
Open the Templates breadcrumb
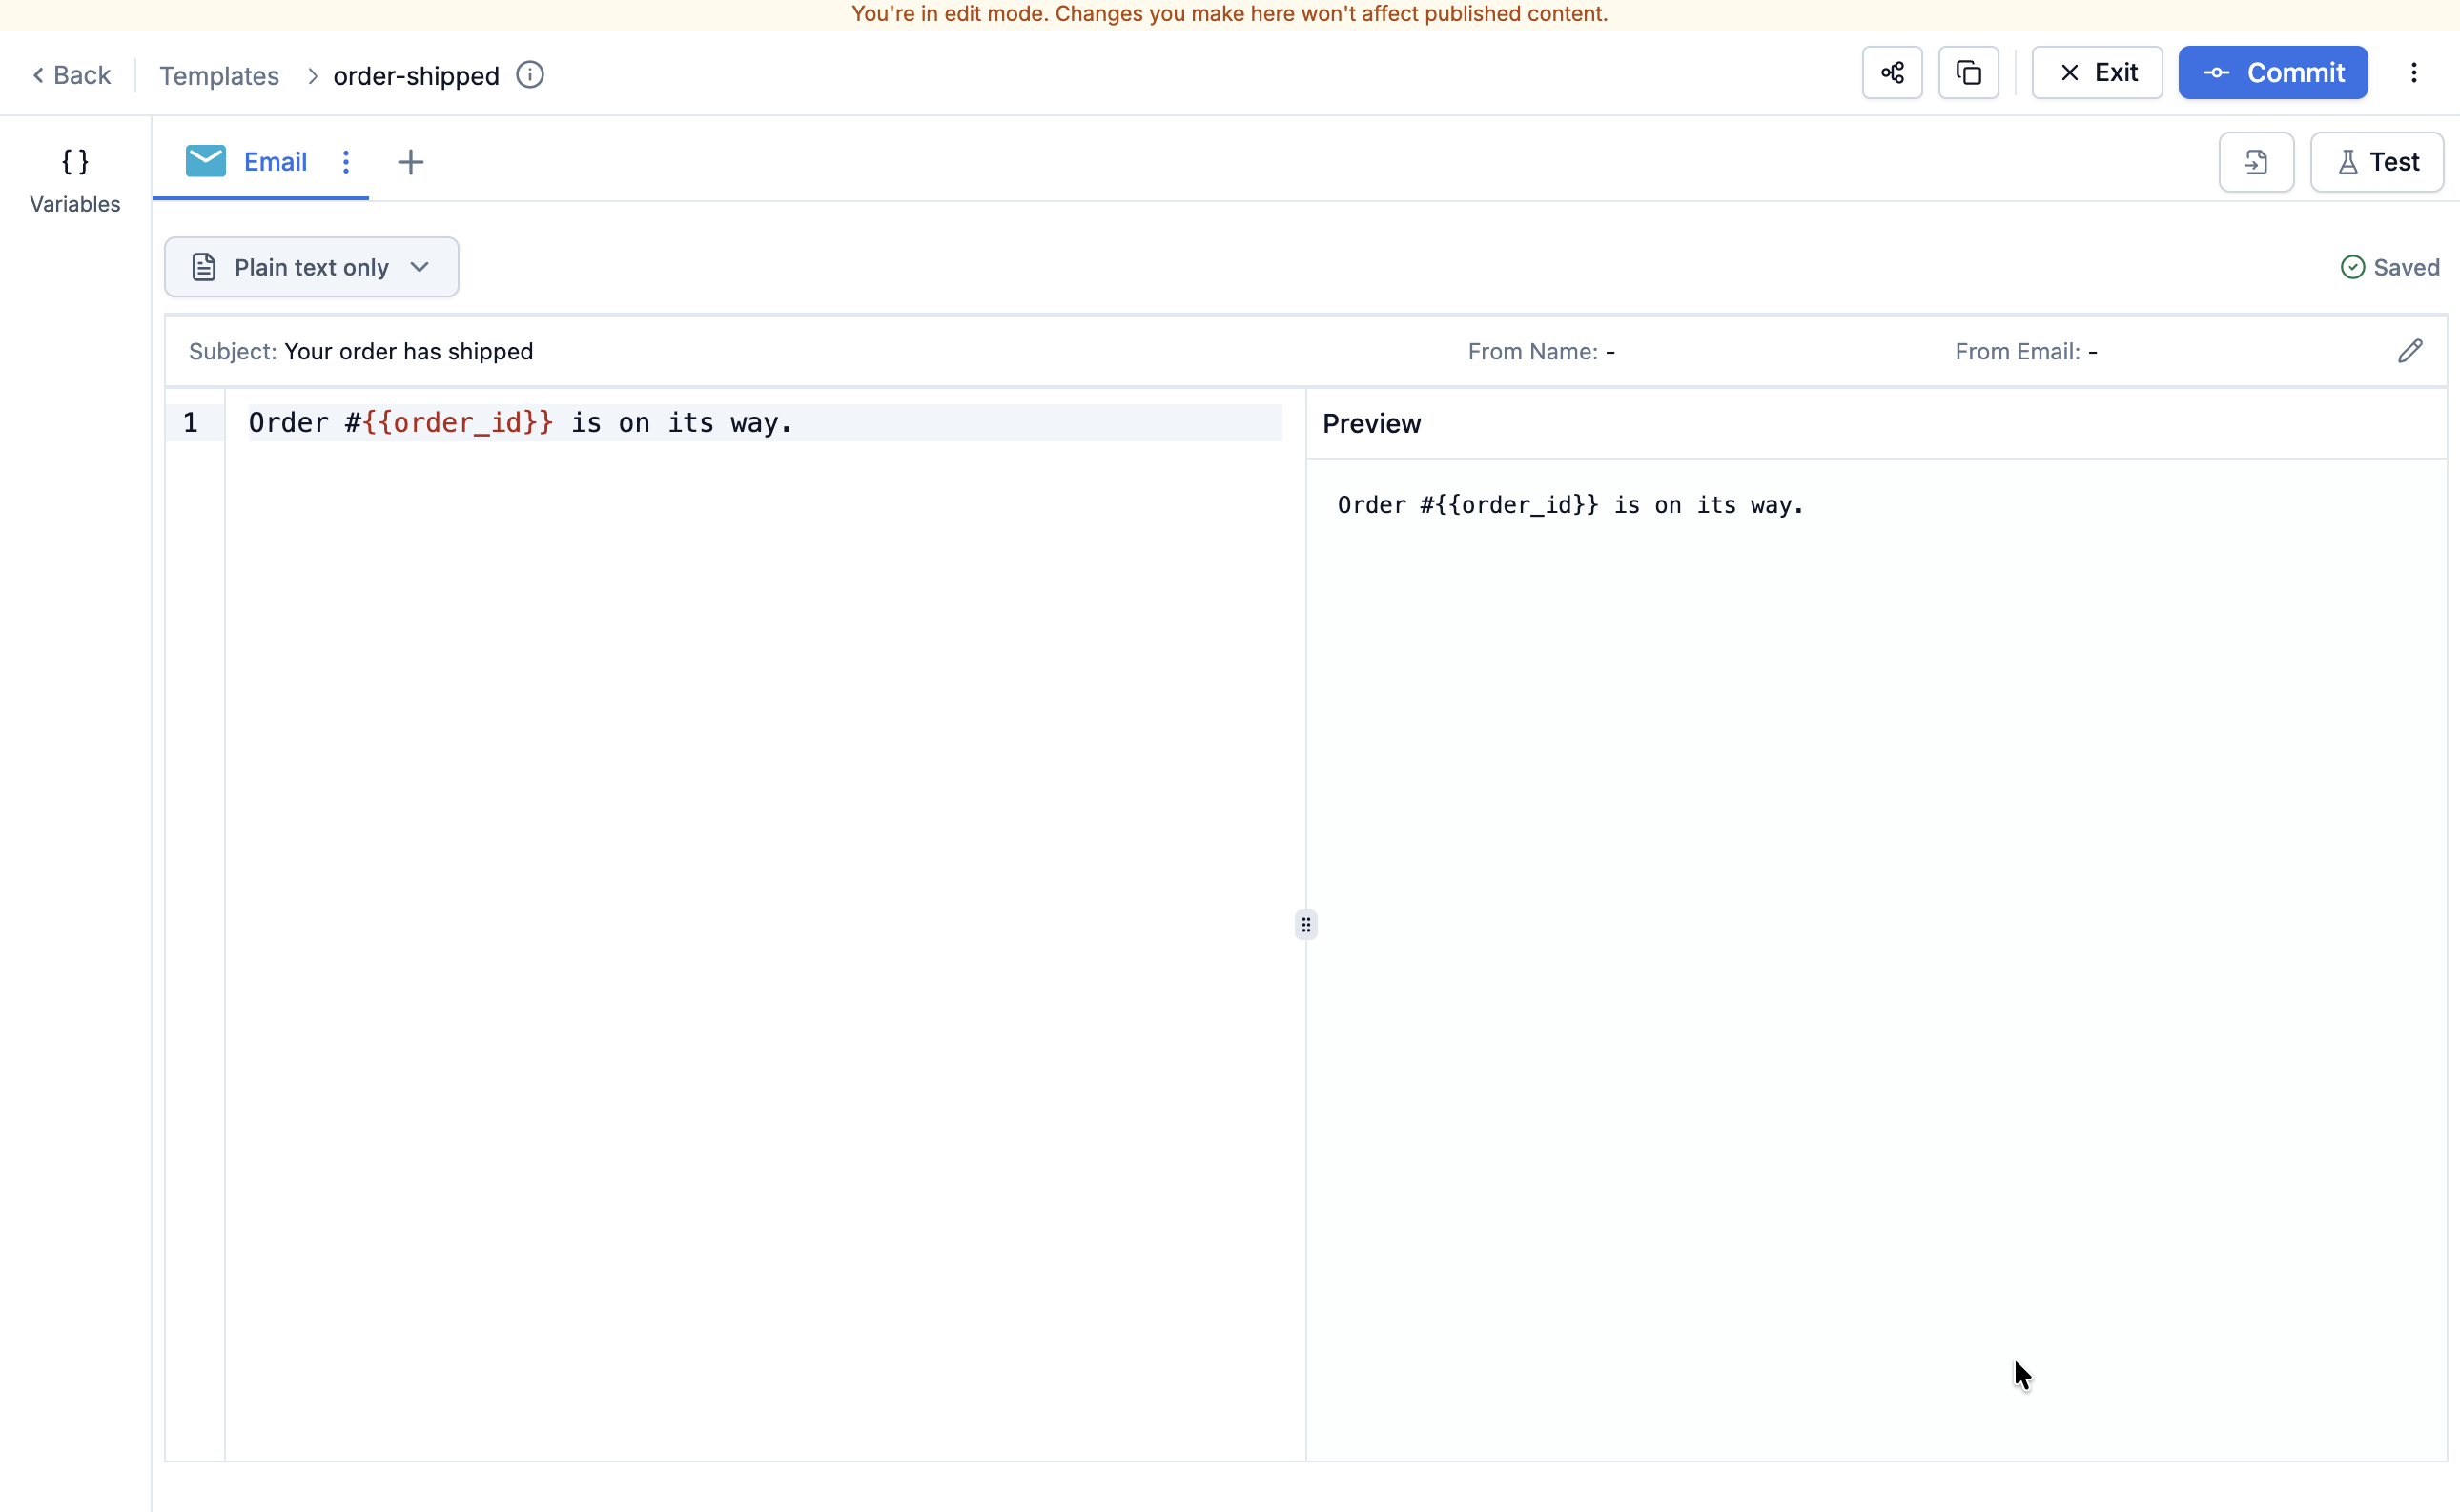point(219,75)
